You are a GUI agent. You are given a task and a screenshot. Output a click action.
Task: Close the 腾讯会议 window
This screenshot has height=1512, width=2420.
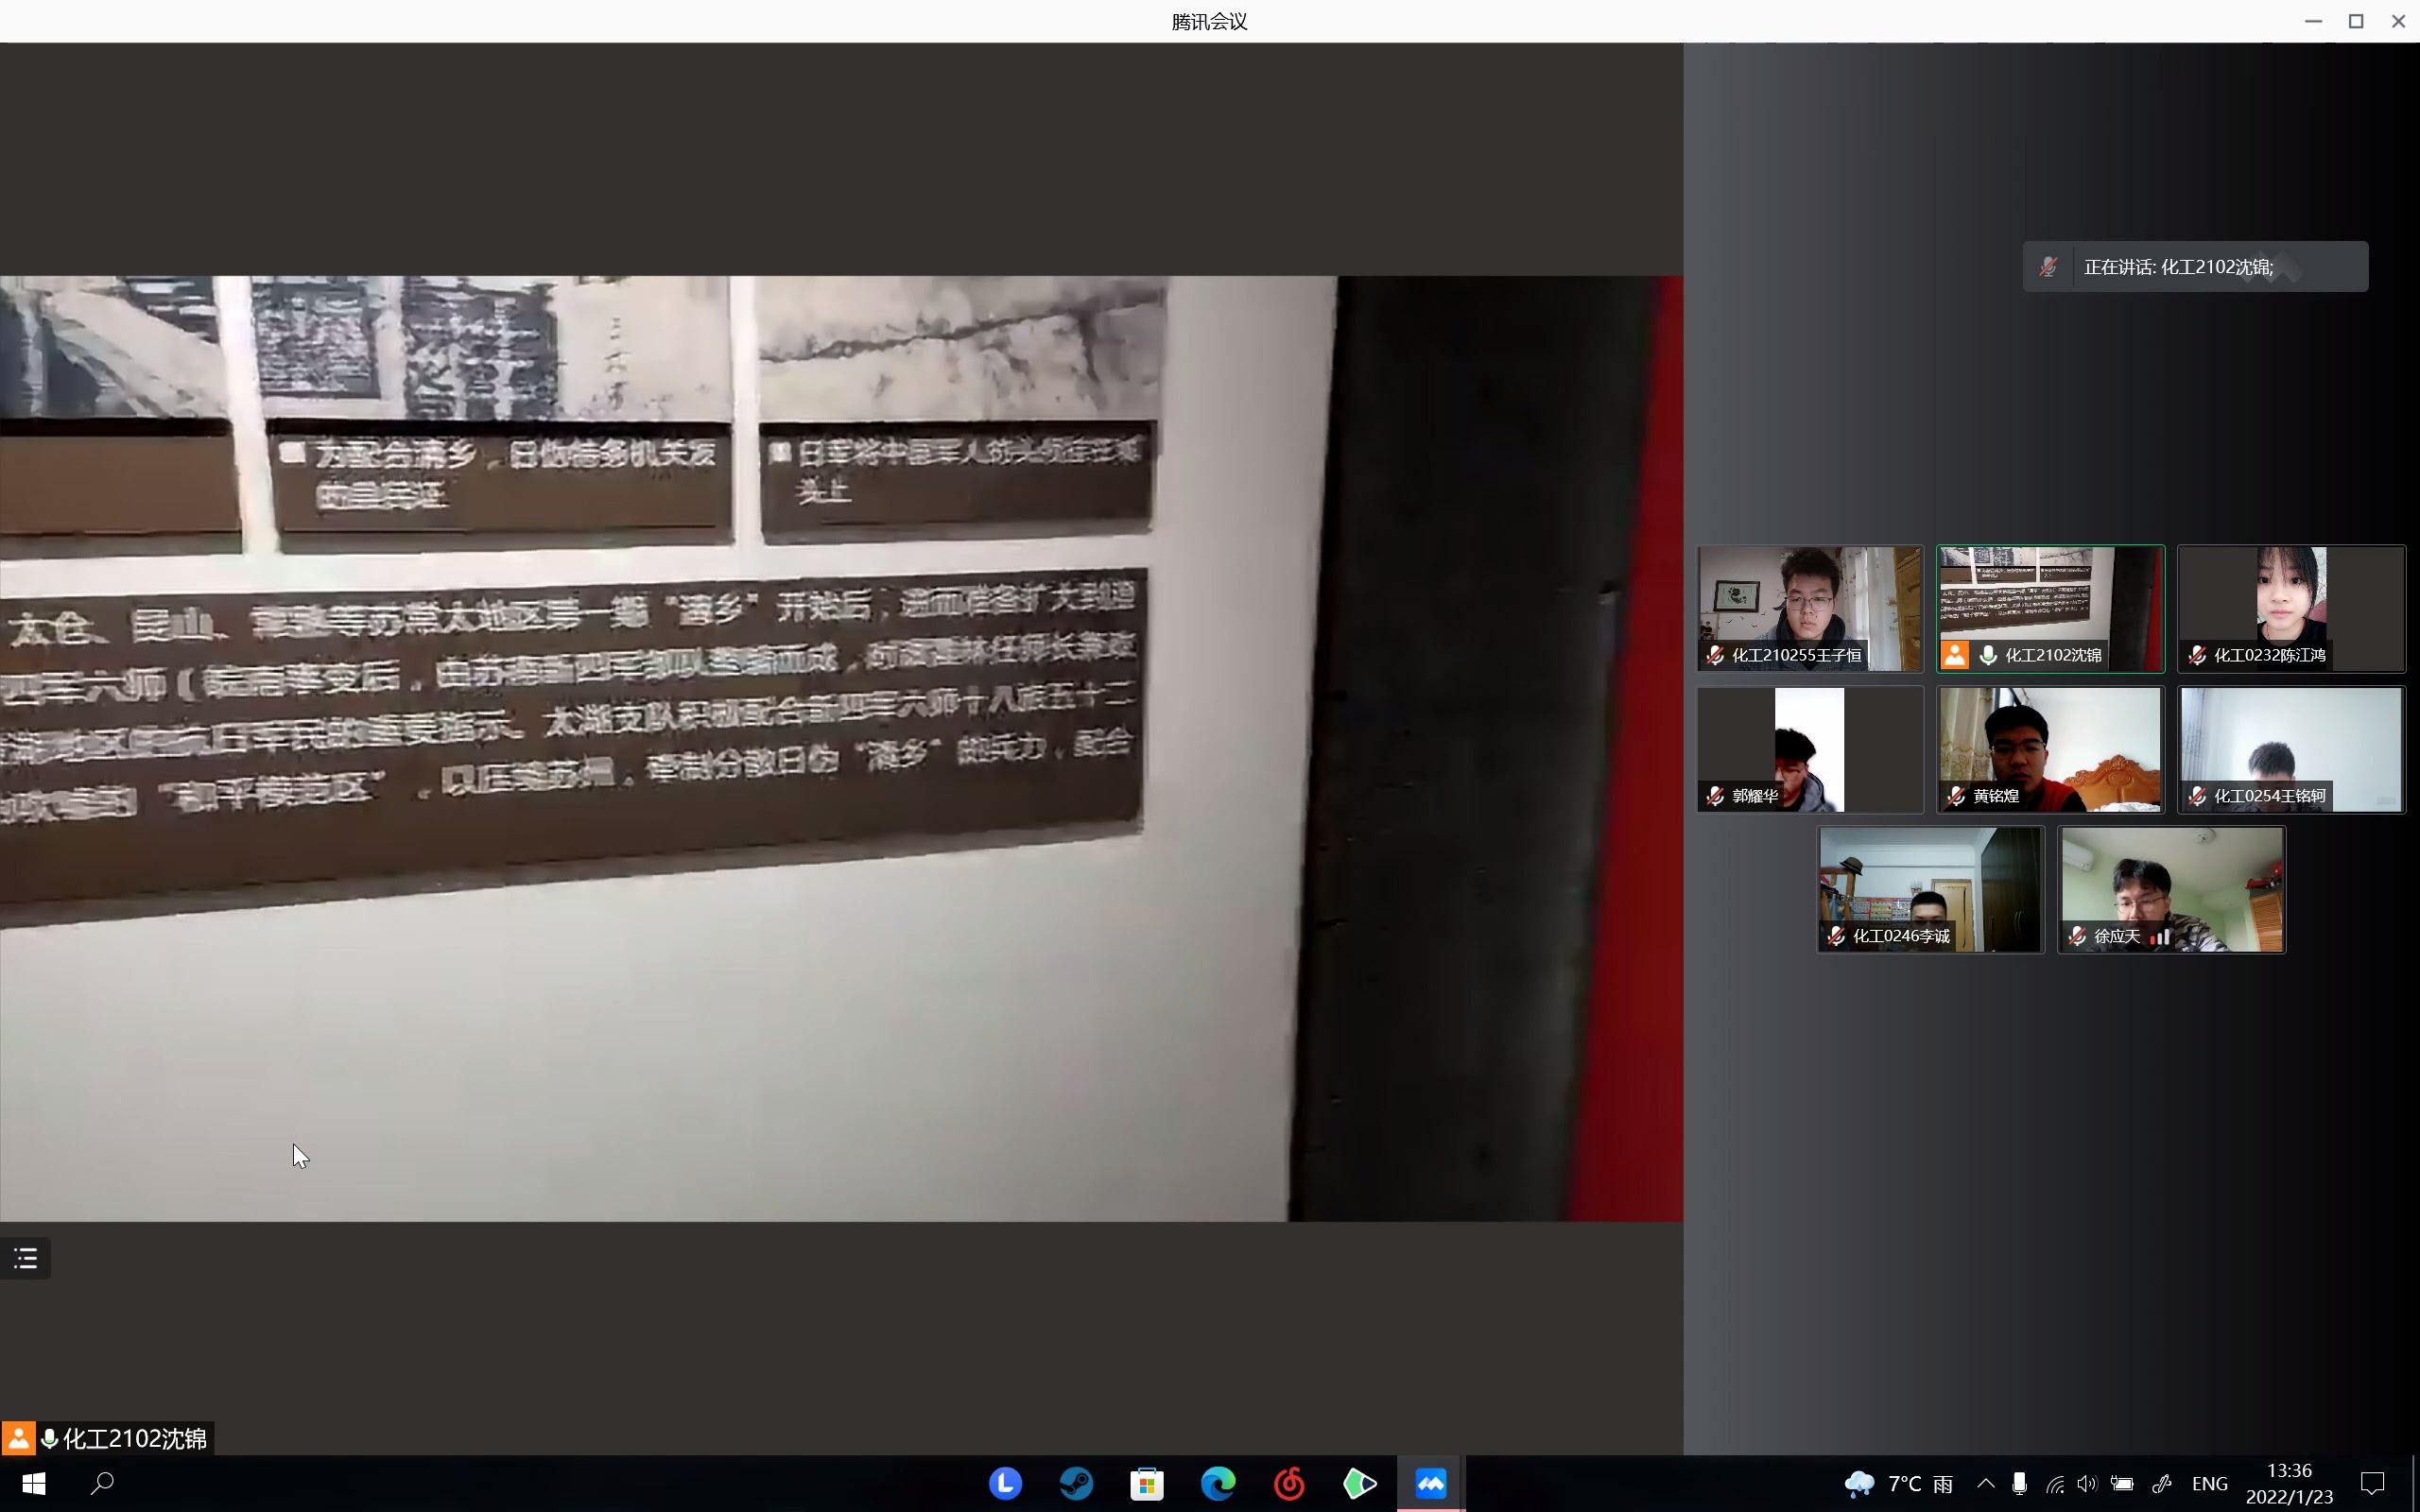2398,21
